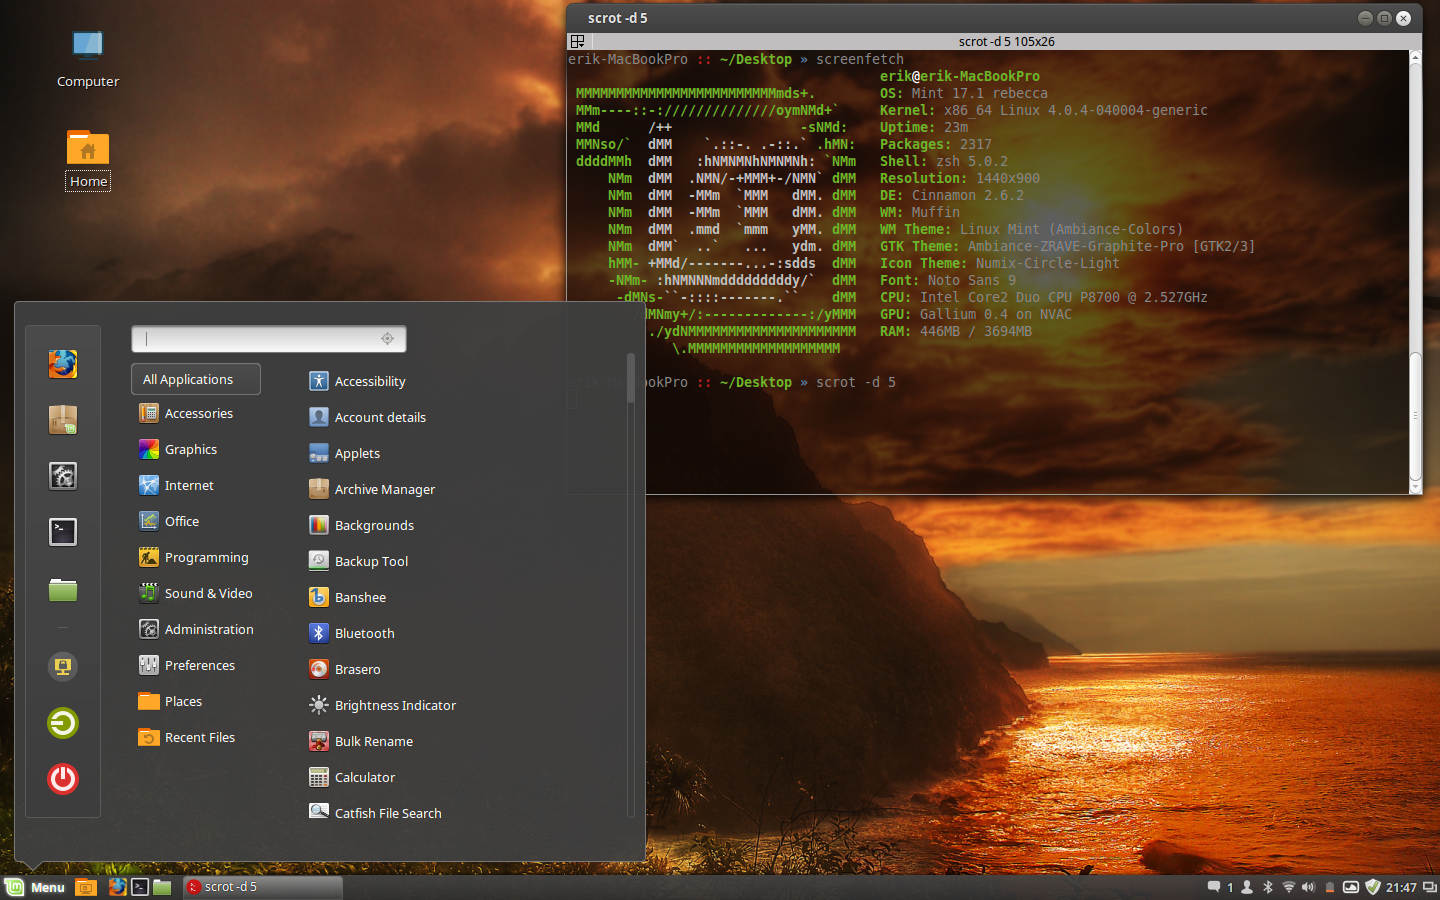Click the Bluetooth tray icon
This screenshot has width=1440, height=900.
point(1268,887)
